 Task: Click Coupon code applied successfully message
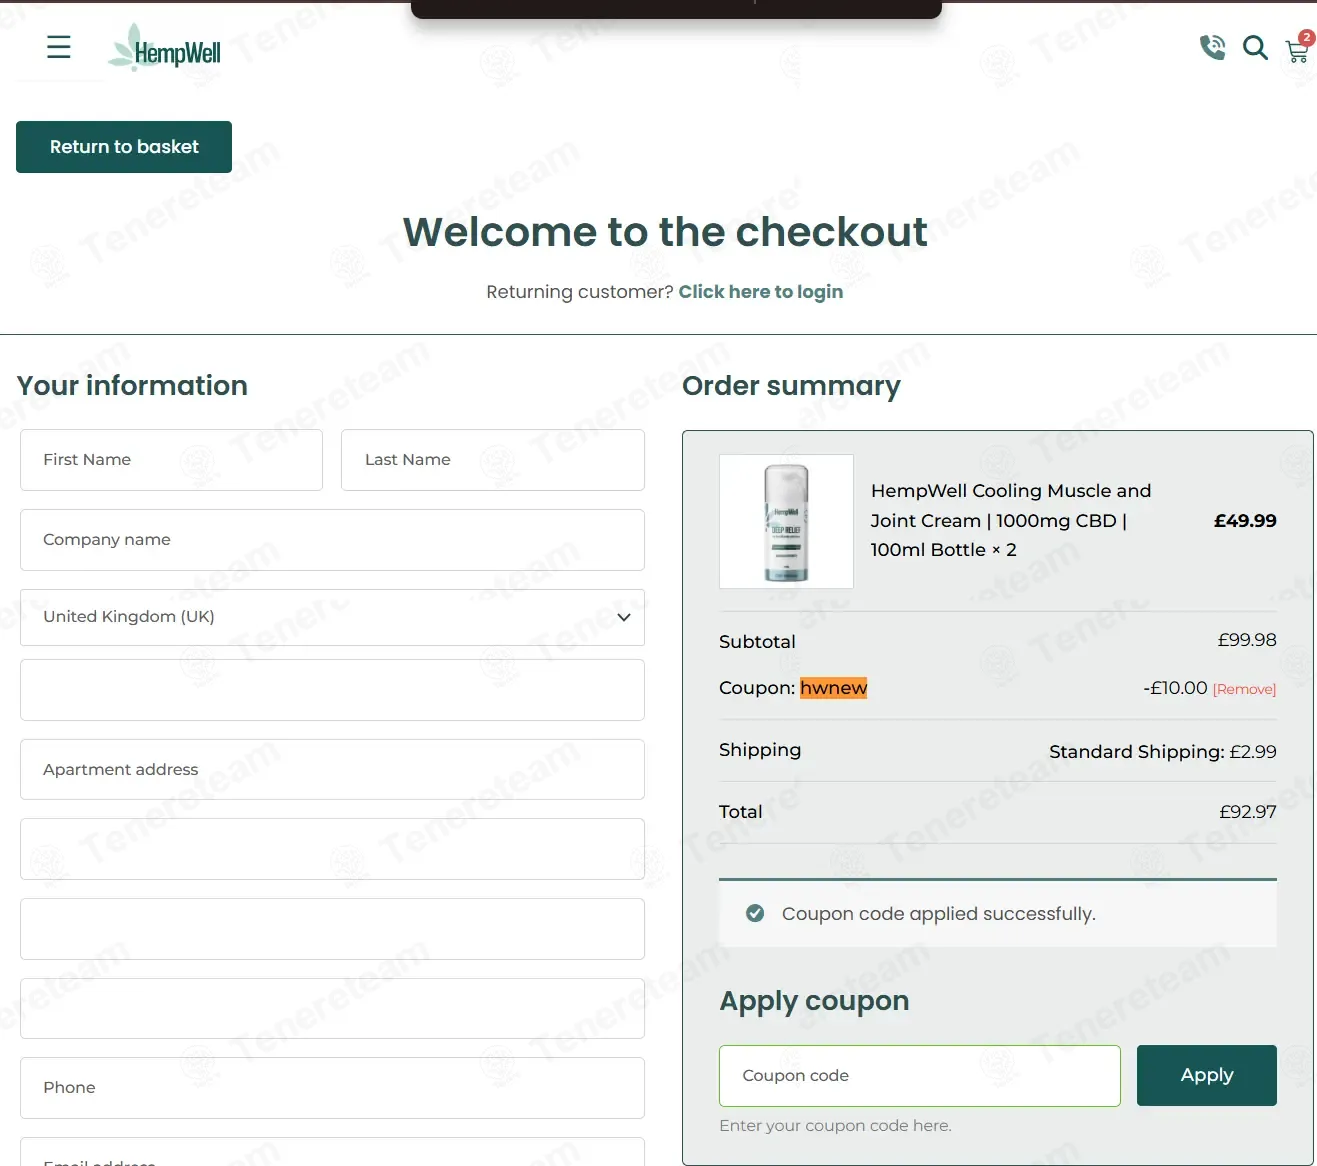click(x=938, y=914)
